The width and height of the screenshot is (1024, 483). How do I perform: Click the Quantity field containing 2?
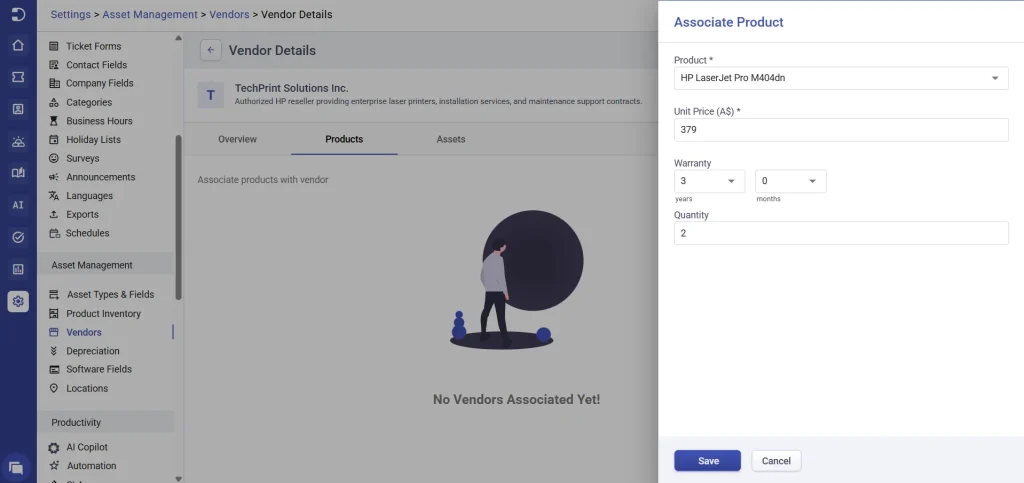841,233
